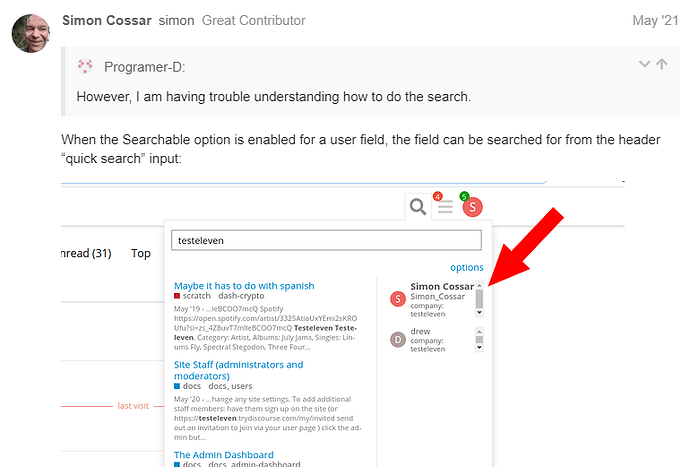Switch to the Top tab

pyautogui.click(x=141, y=254)
